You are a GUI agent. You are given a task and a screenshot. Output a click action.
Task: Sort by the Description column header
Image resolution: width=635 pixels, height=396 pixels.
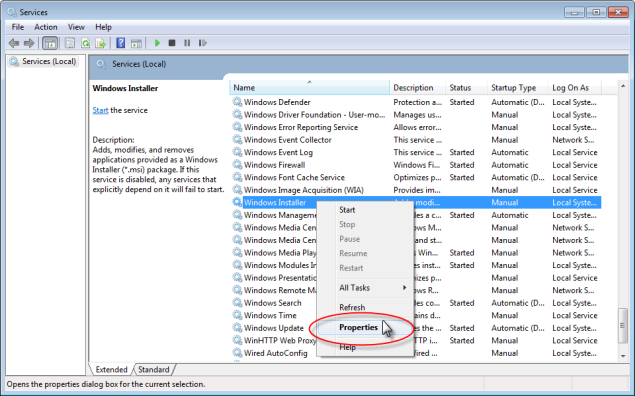[x=417, y=87]
